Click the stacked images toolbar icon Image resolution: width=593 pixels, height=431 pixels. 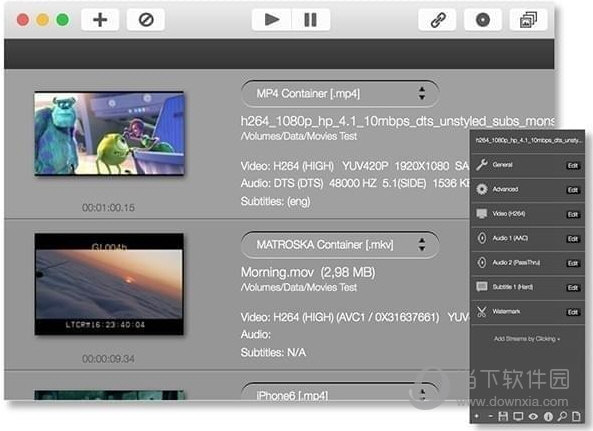coord(528,20)
